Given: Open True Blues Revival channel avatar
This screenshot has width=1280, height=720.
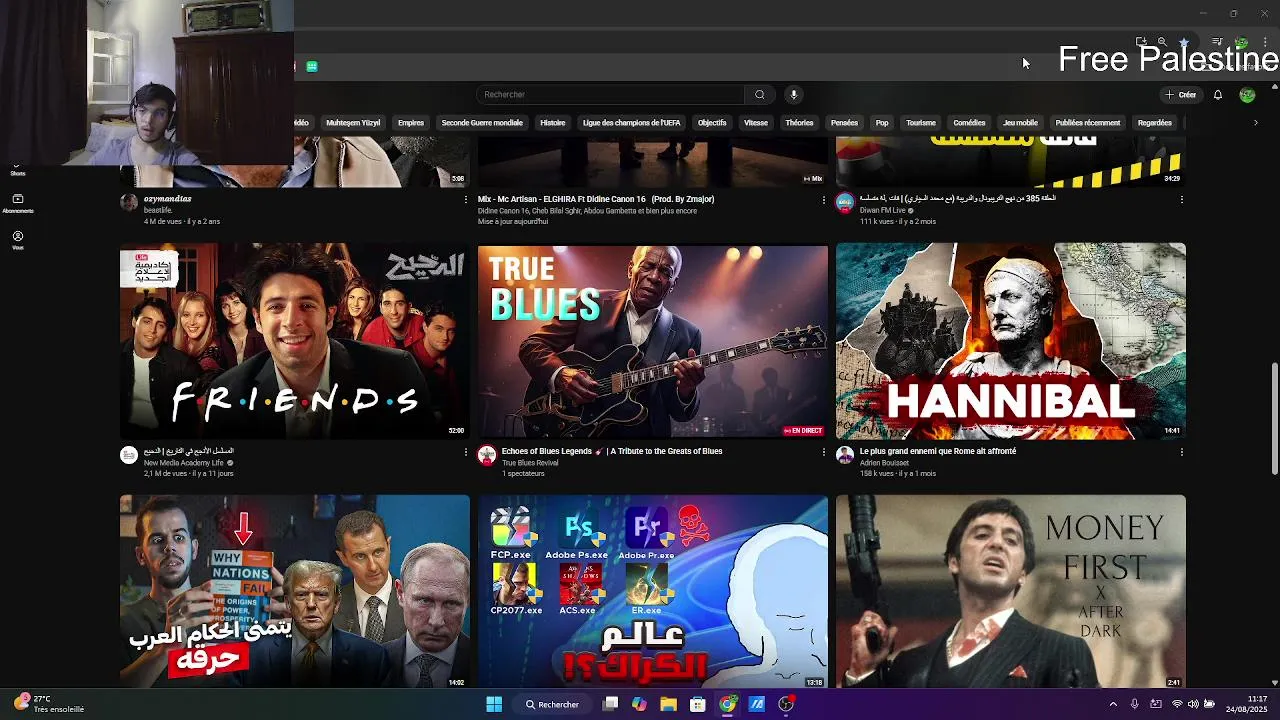Looking at the screenshot, I should [x=487, y=455].
